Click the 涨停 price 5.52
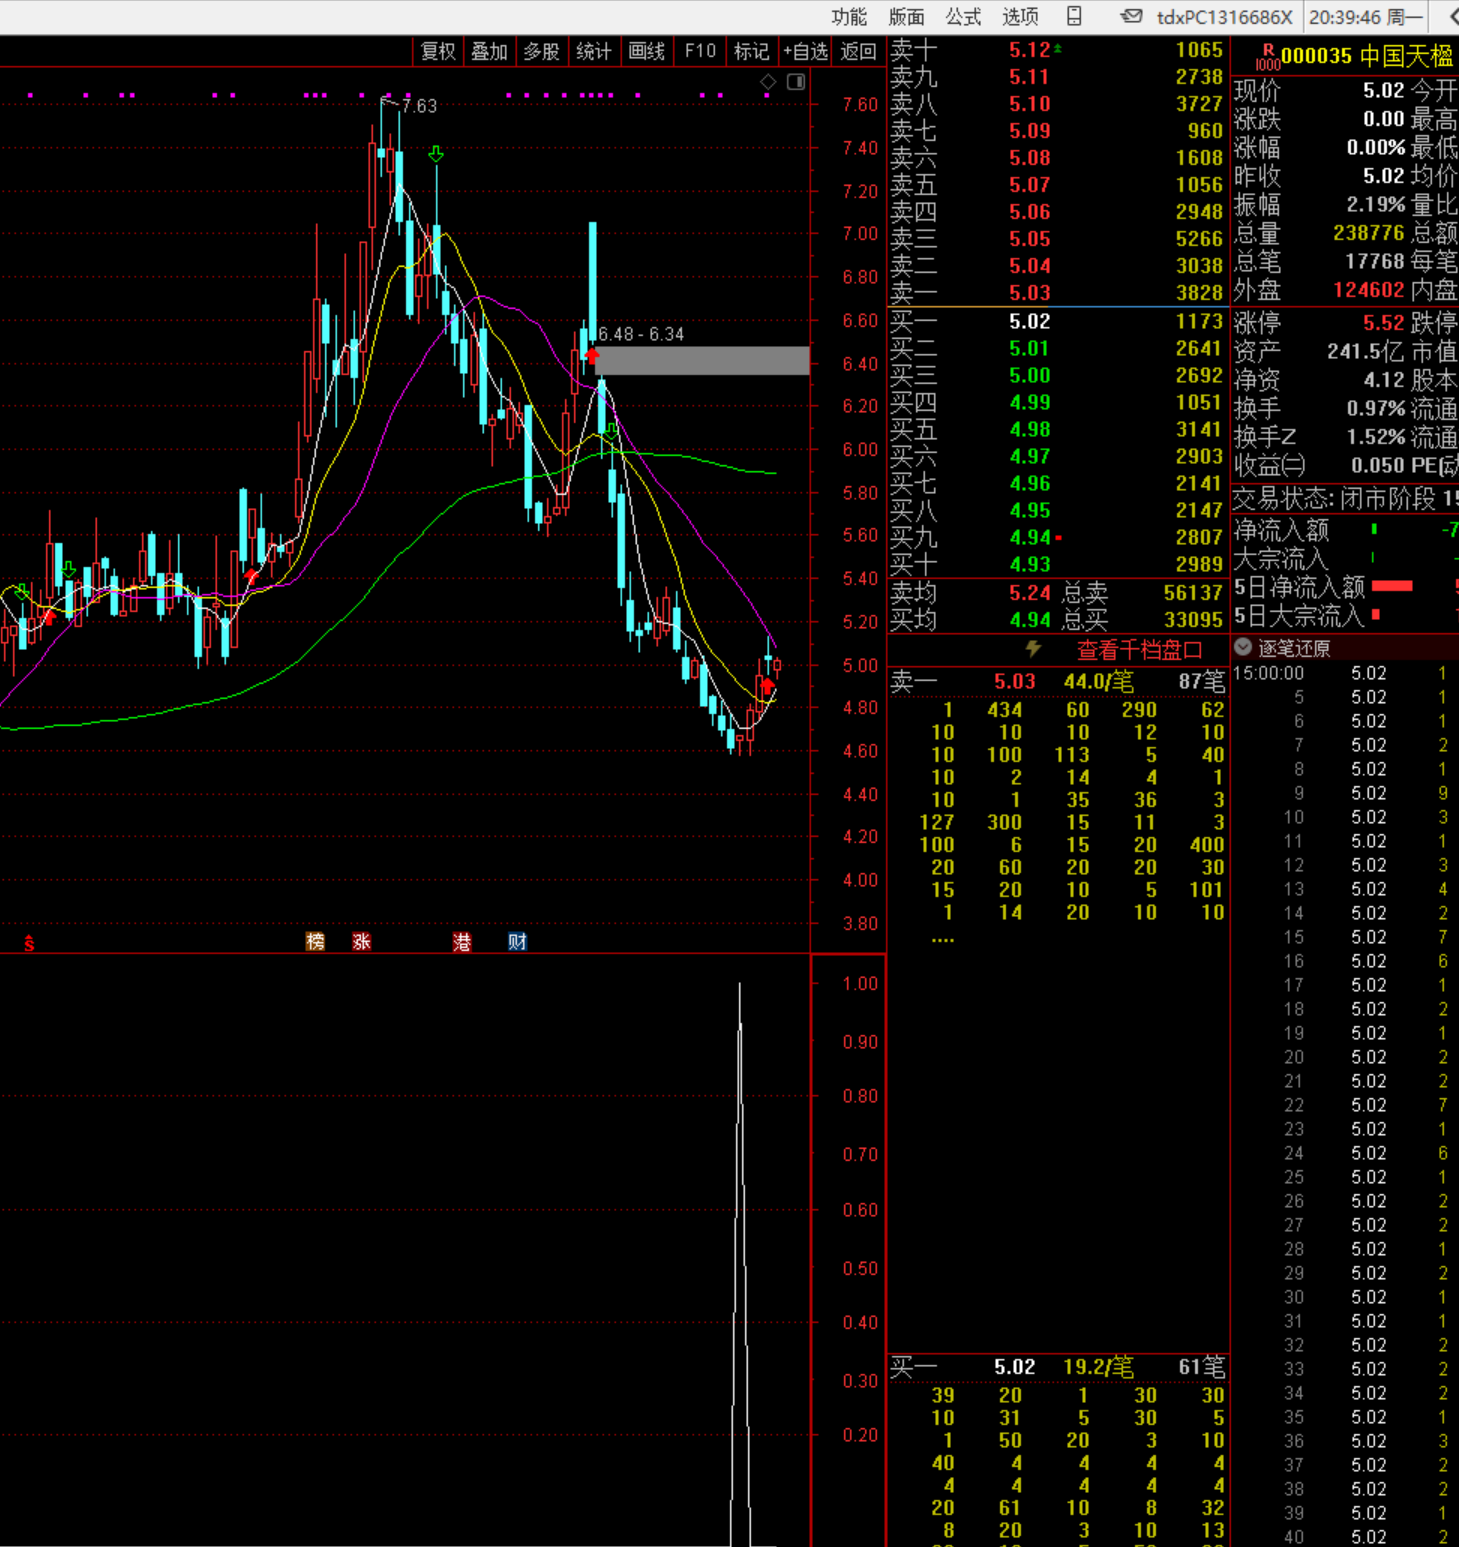 pos(1383,323)
